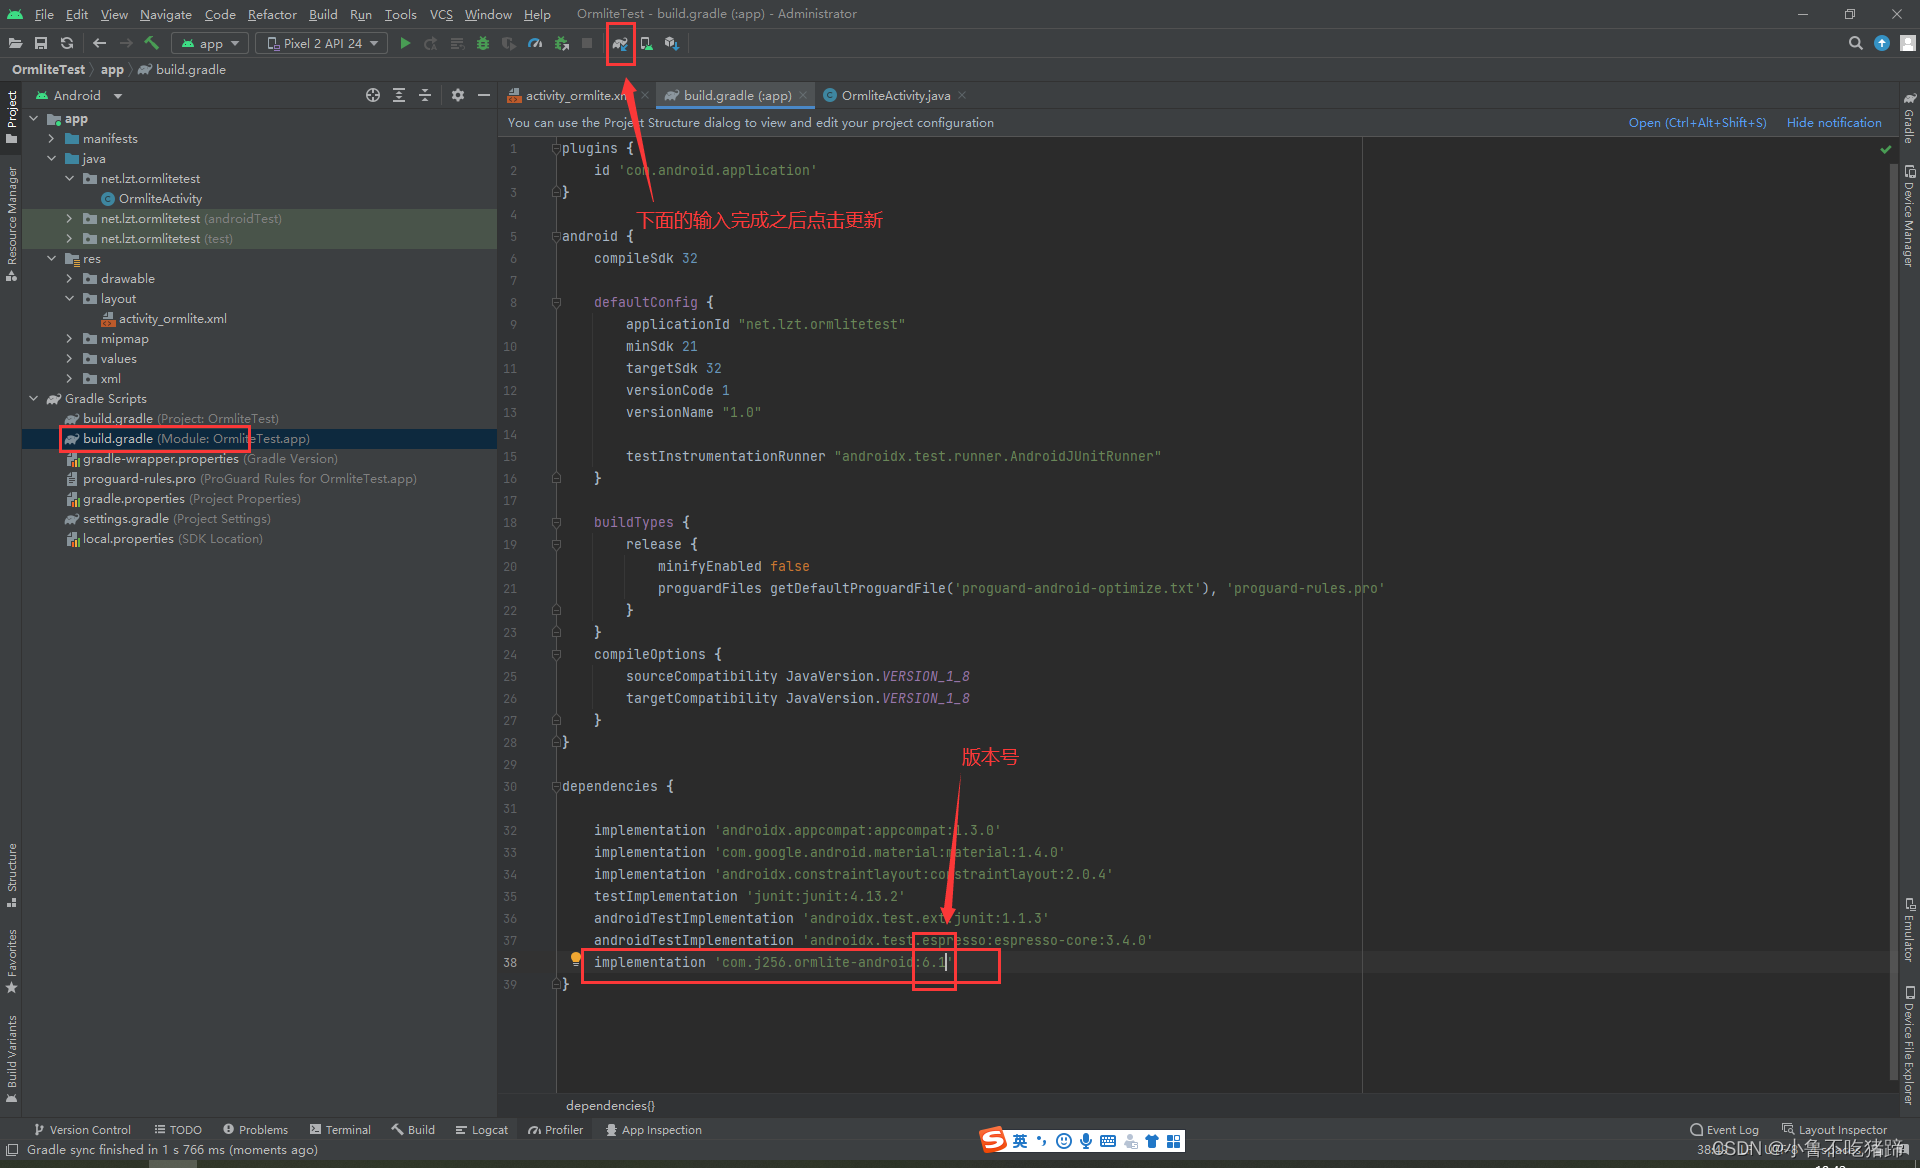Open Project panel options gear icon

point(458,95)
